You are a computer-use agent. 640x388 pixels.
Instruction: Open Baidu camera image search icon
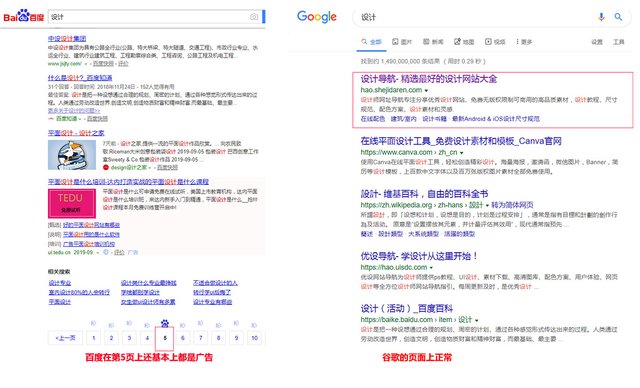254,17
